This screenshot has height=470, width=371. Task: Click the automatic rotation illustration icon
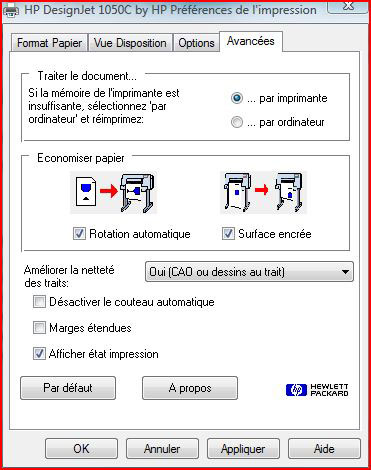pos(113,192)
